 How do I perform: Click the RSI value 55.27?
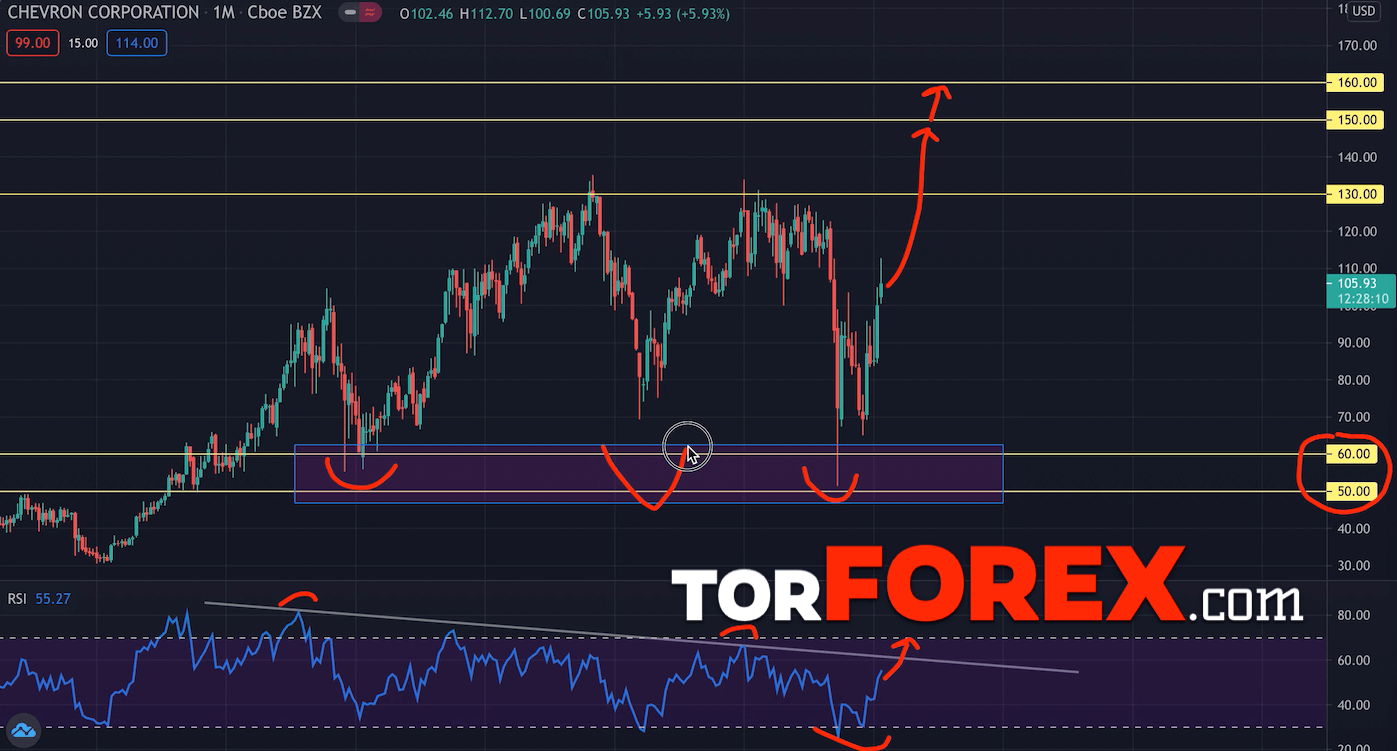(53, 598)
